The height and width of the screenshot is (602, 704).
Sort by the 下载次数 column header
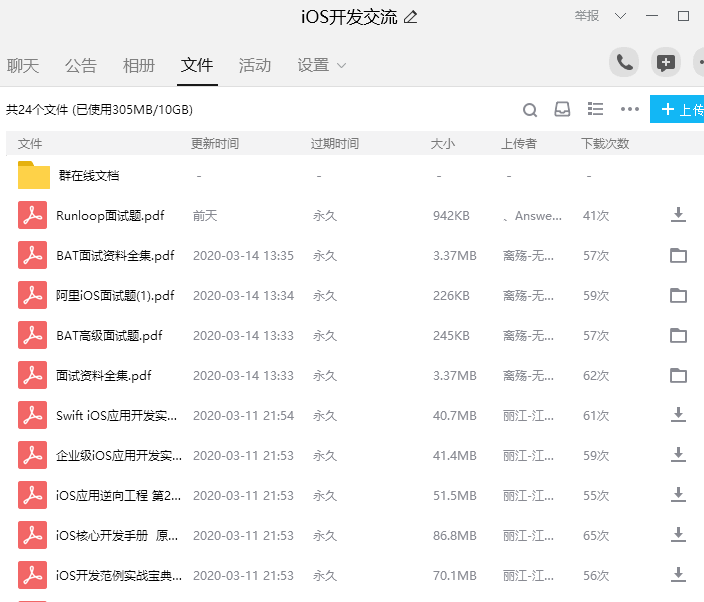click(605, 144)
